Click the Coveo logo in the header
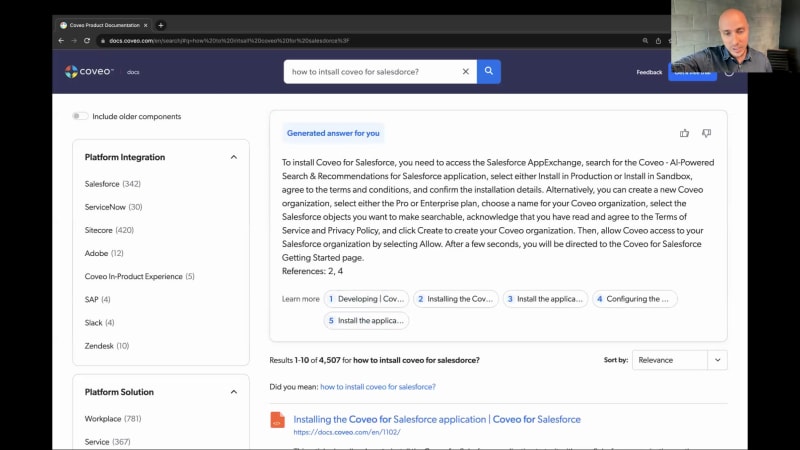800x450 pixels. 89,71
